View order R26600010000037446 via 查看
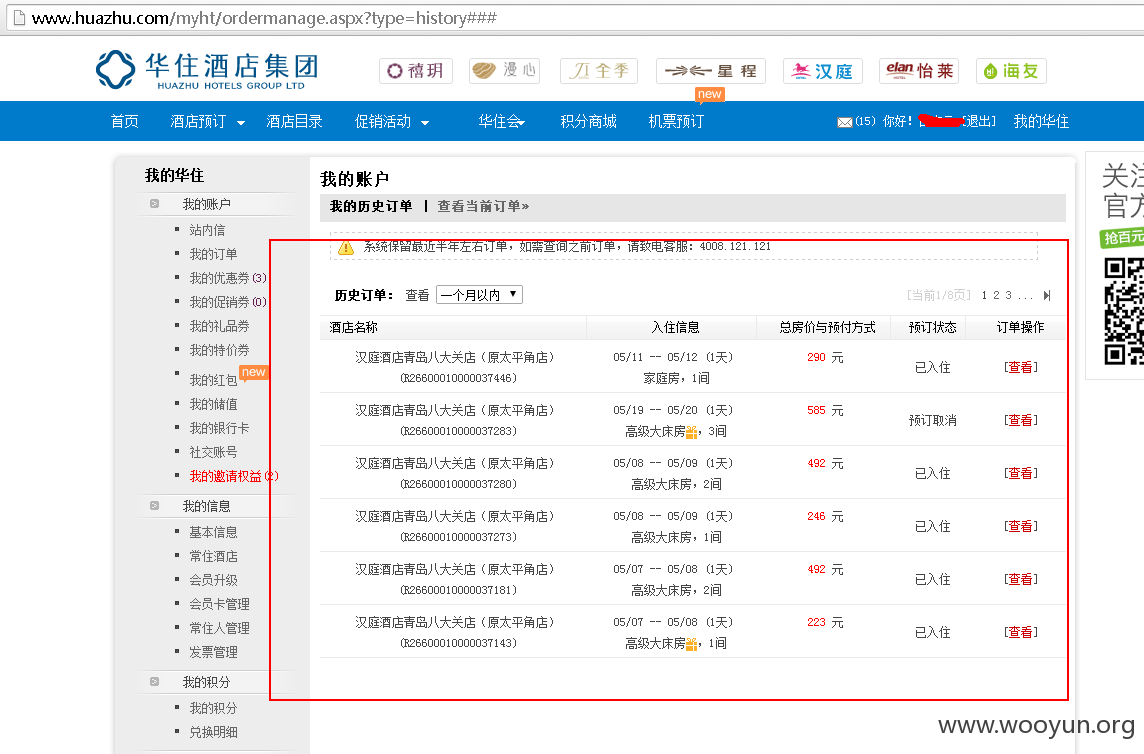Image resolution: width=1144 pixels, height=754 pixels. tap(1021, 367)
